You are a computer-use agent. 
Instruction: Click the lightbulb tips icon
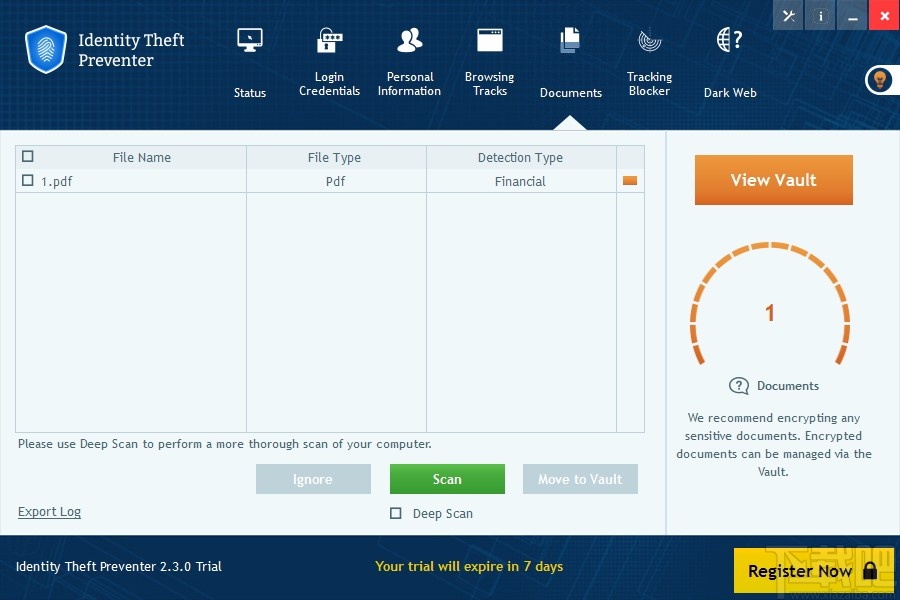click(x=880, y=80)
